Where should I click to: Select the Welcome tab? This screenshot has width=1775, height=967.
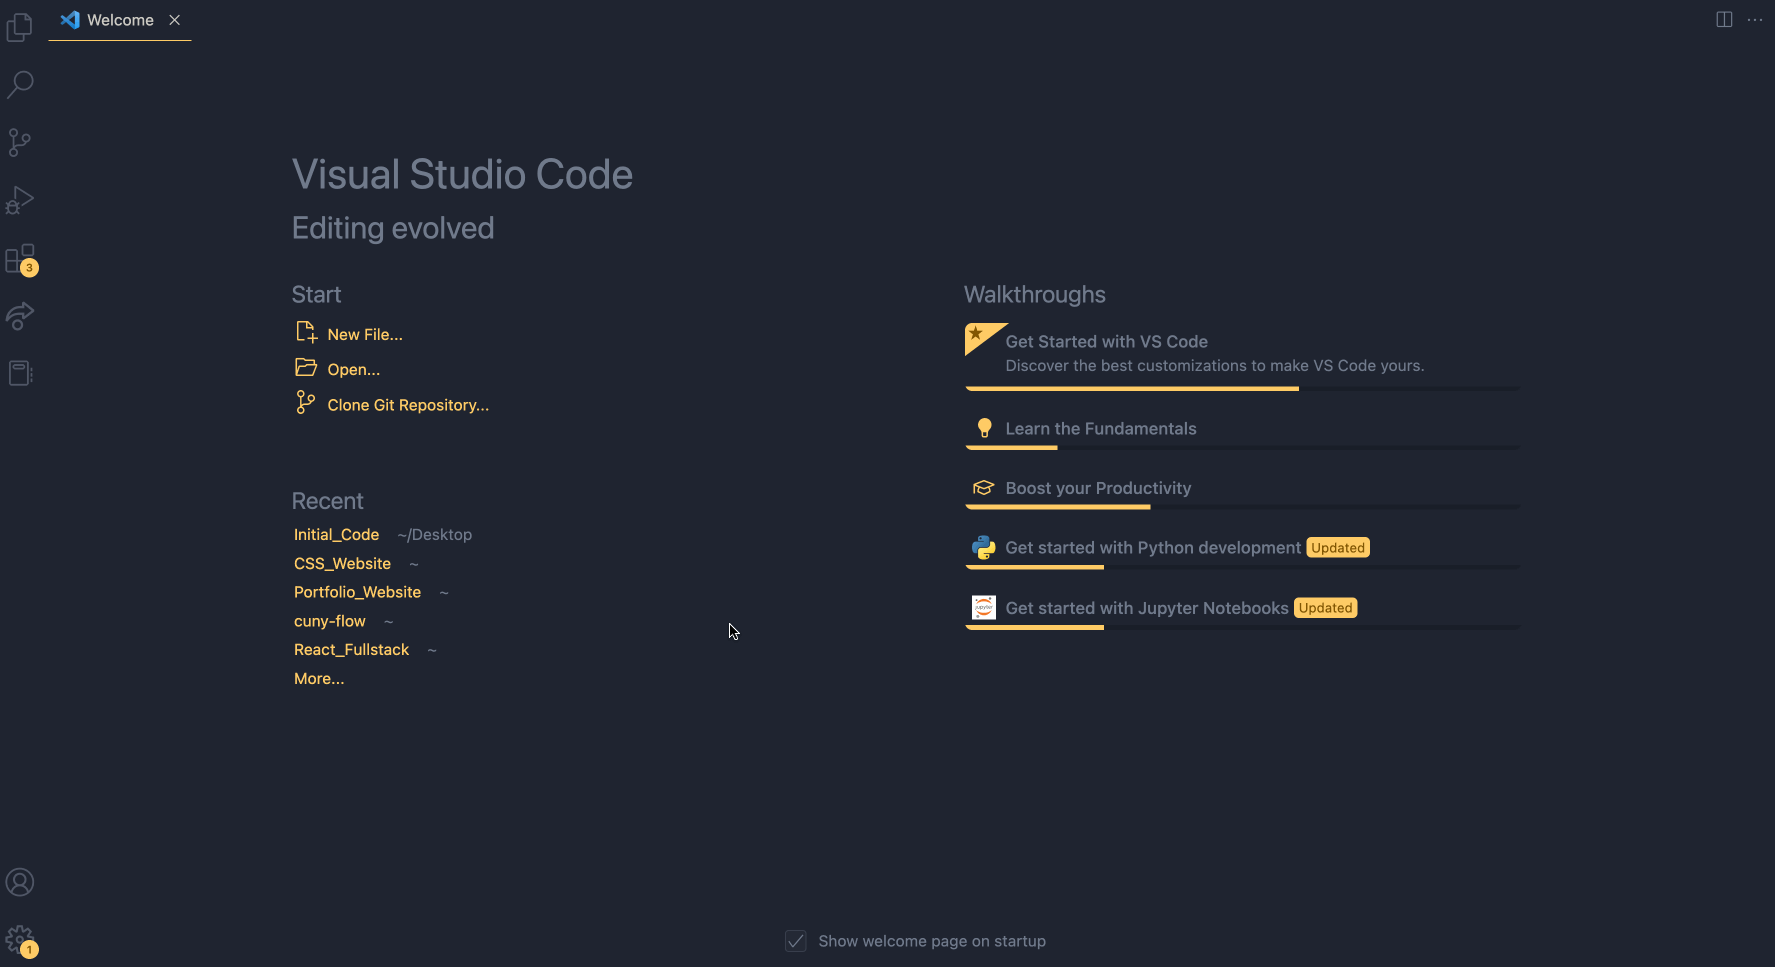pyautogui.click(x=120, y=20)
